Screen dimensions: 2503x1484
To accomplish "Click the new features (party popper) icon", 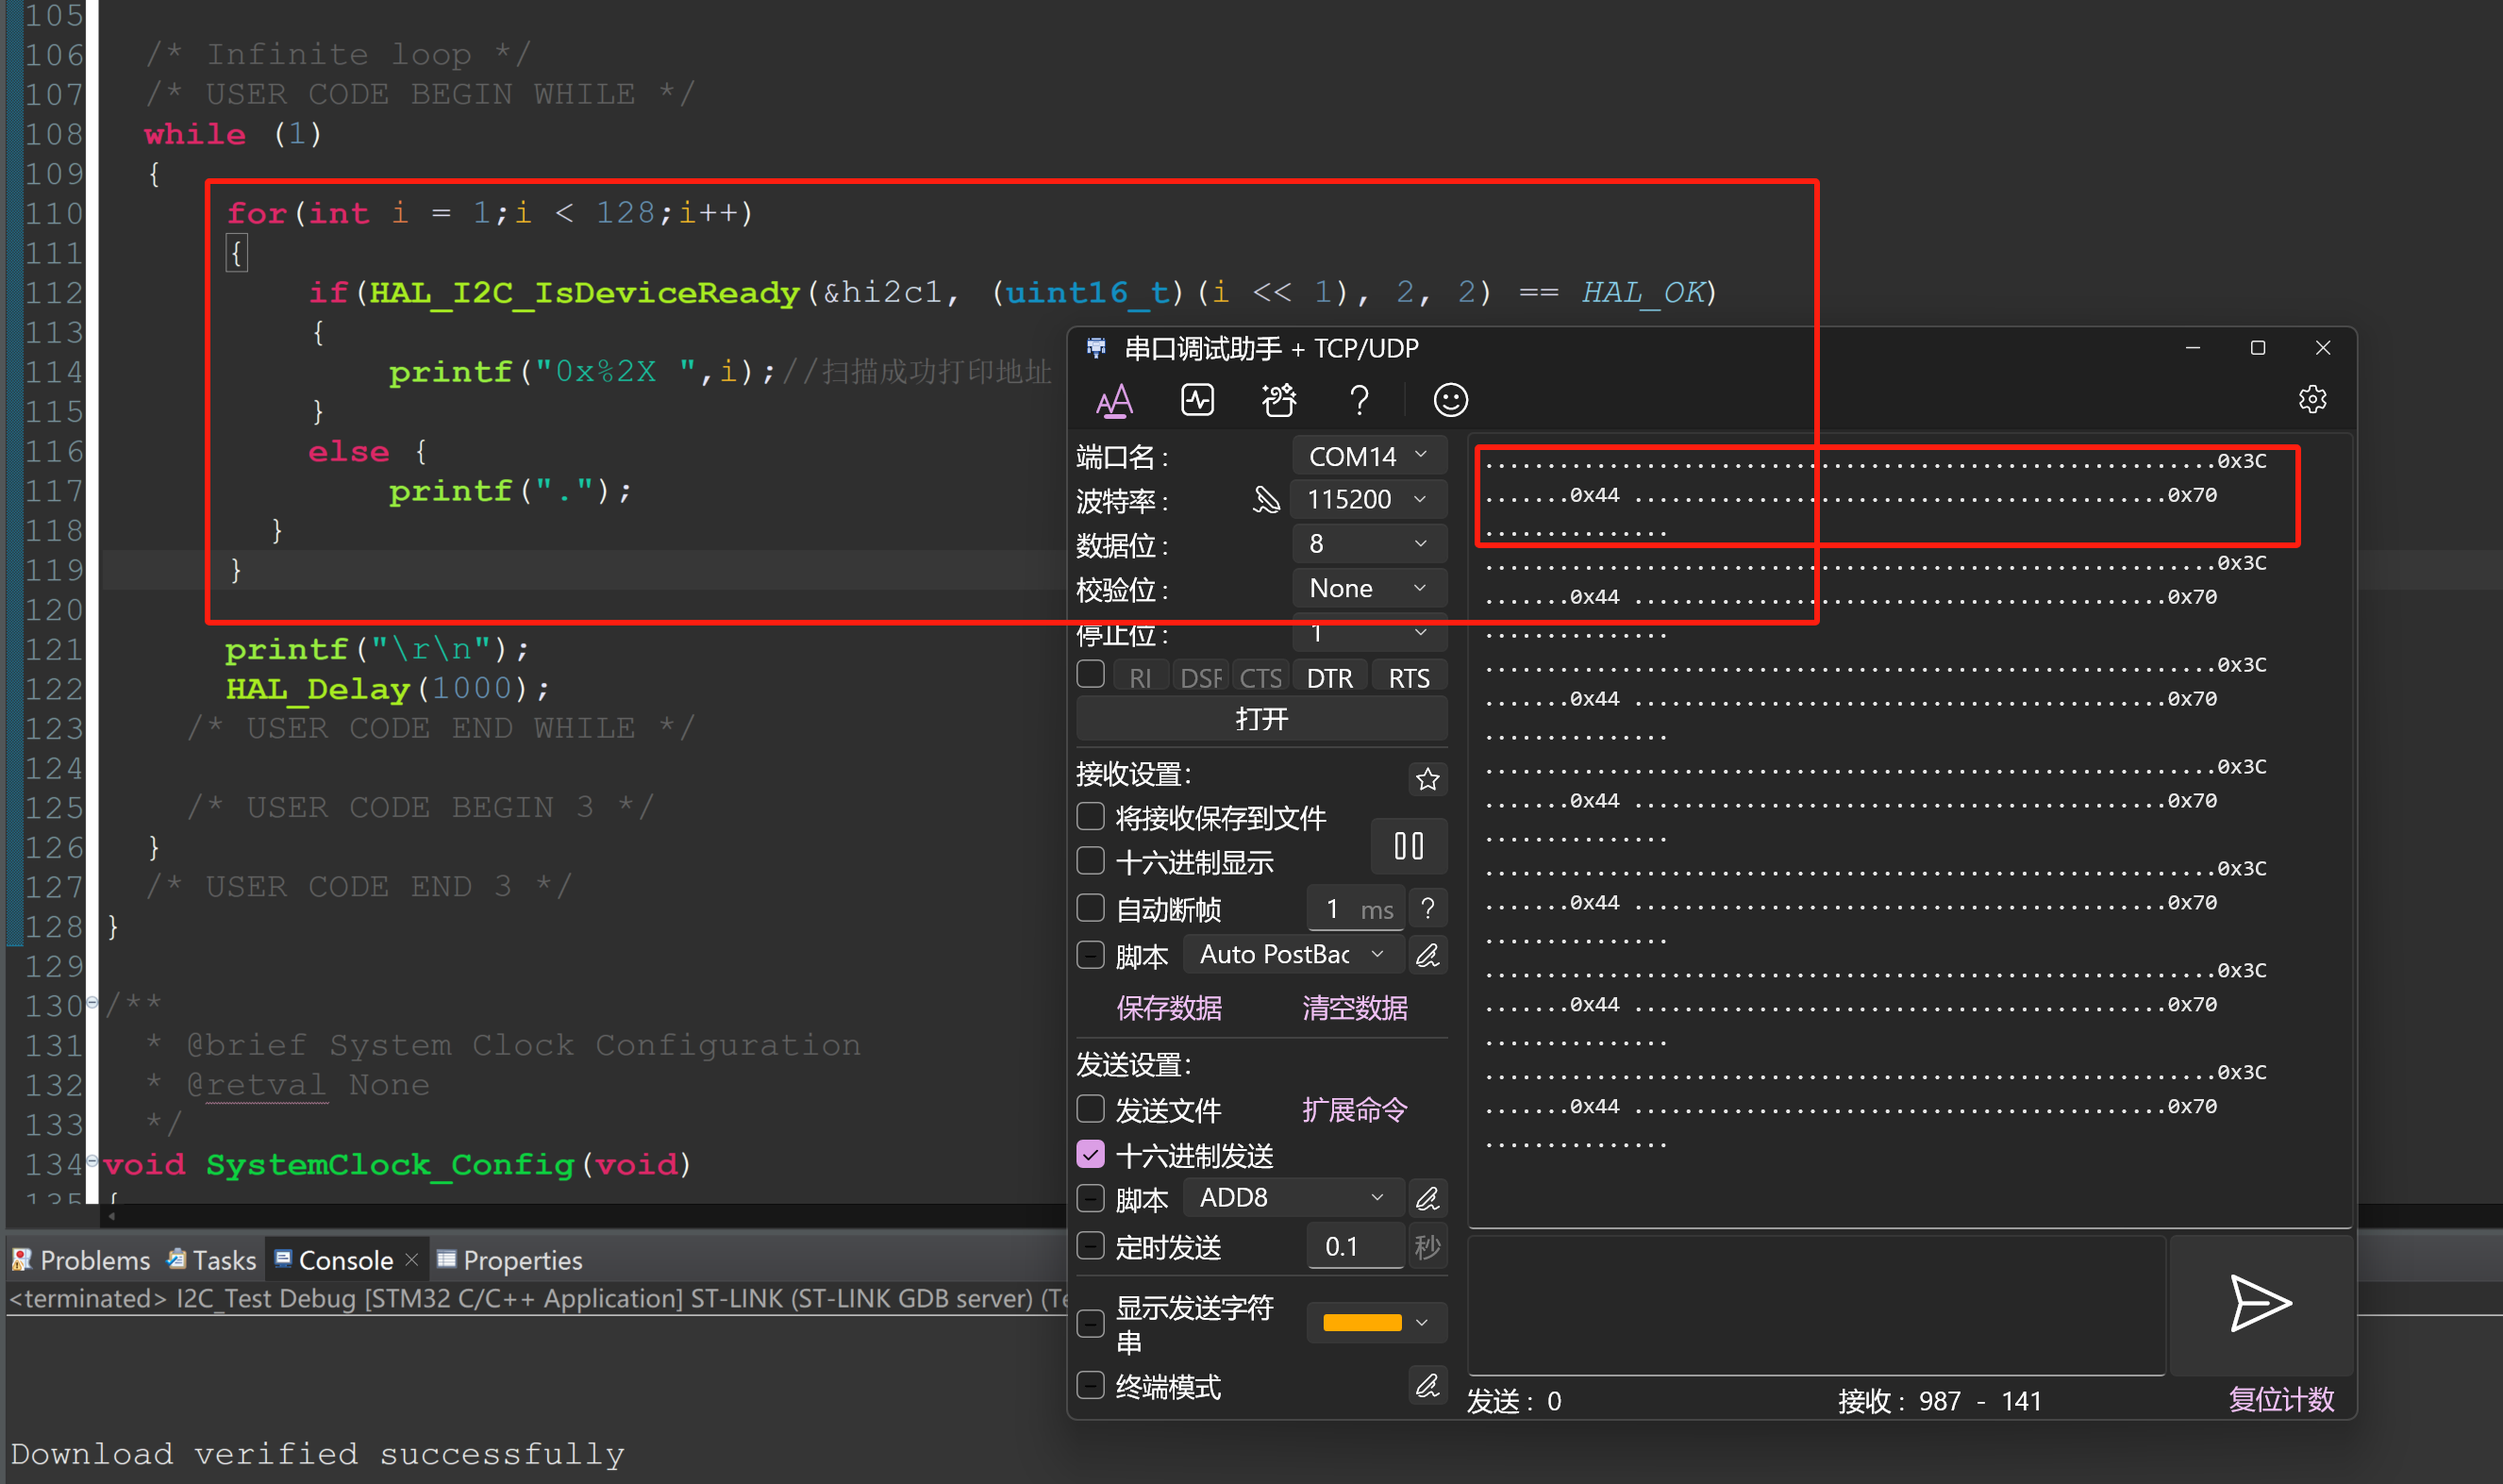I will (1278, 399).
